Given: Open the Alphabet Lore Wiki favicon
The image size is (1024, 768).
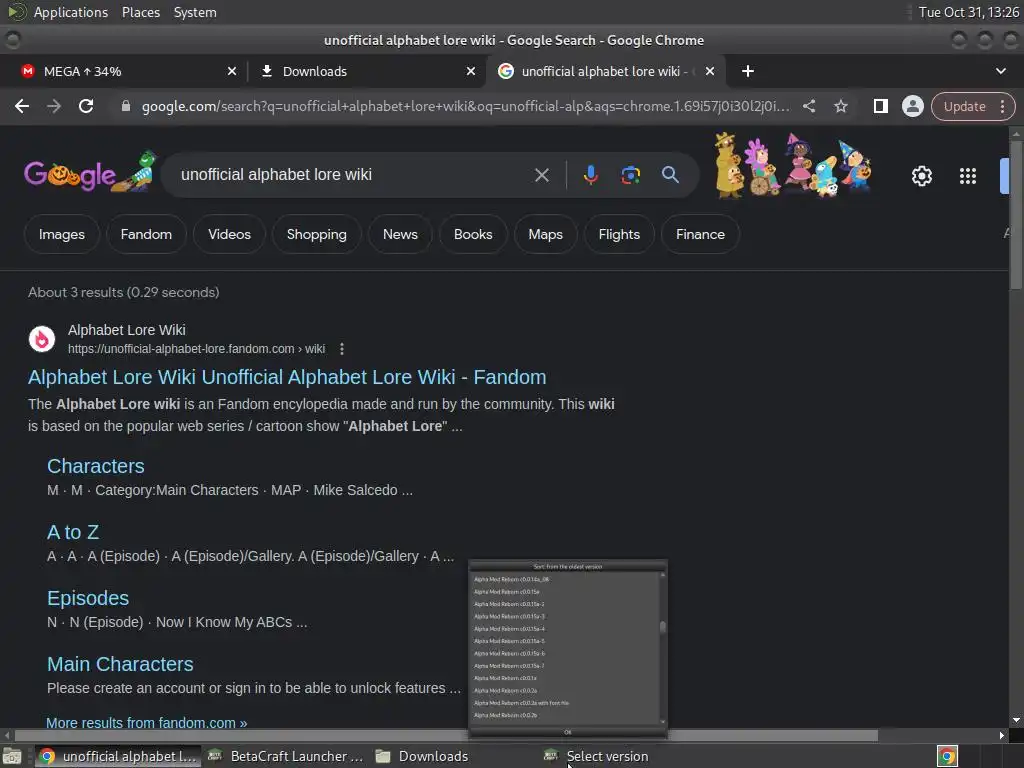Looking at the screenshot, I should [x=42, y=339].
